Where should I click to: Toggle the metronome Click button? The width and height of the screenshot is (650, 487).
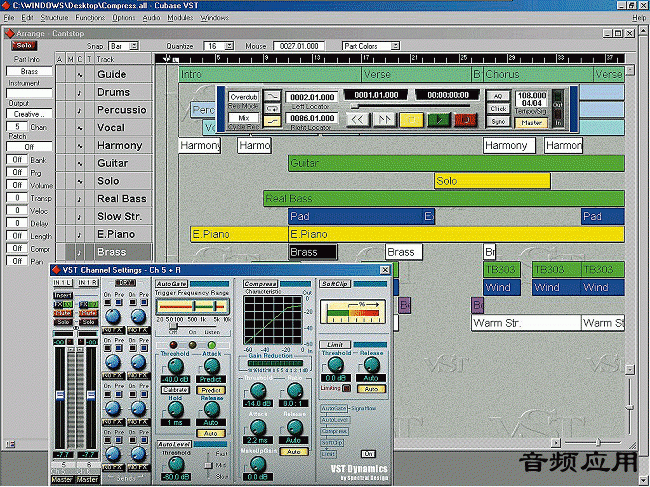[x=498, y=109]
